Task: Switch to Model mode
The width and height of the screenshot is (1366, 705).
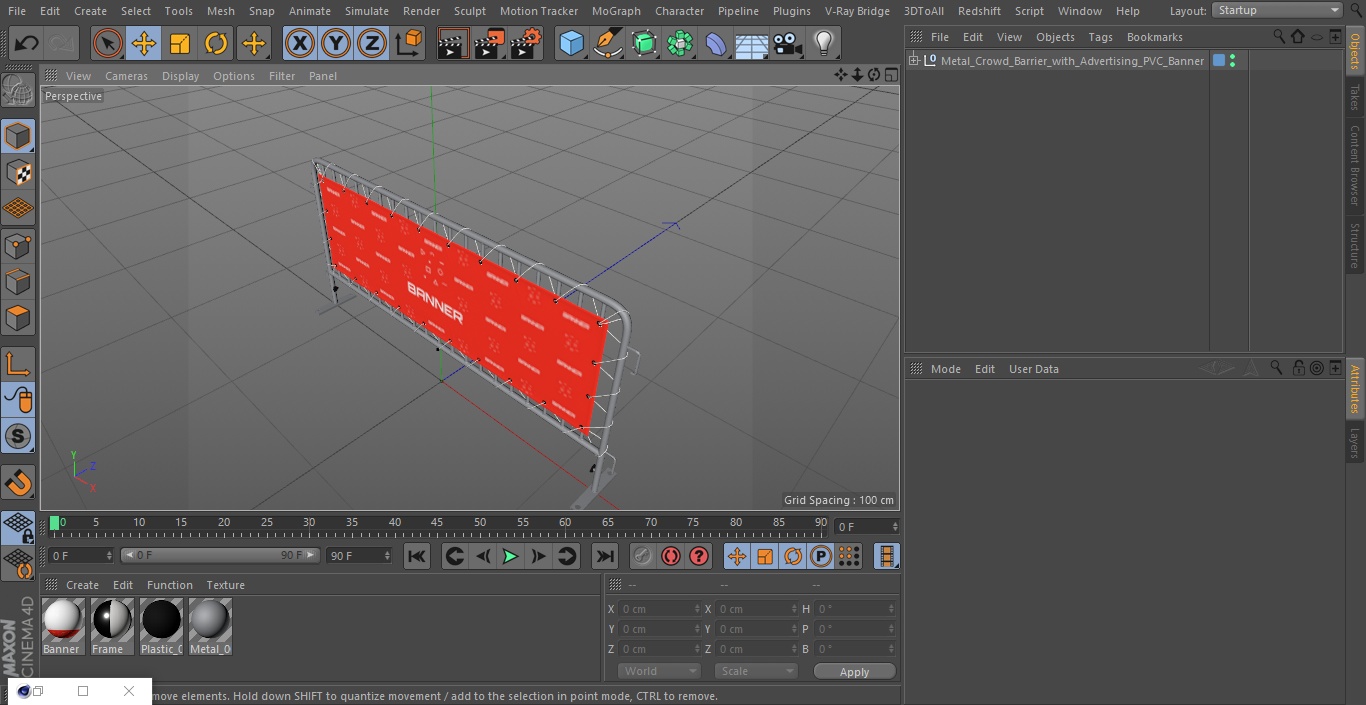Action: click(x=18, y=136)
